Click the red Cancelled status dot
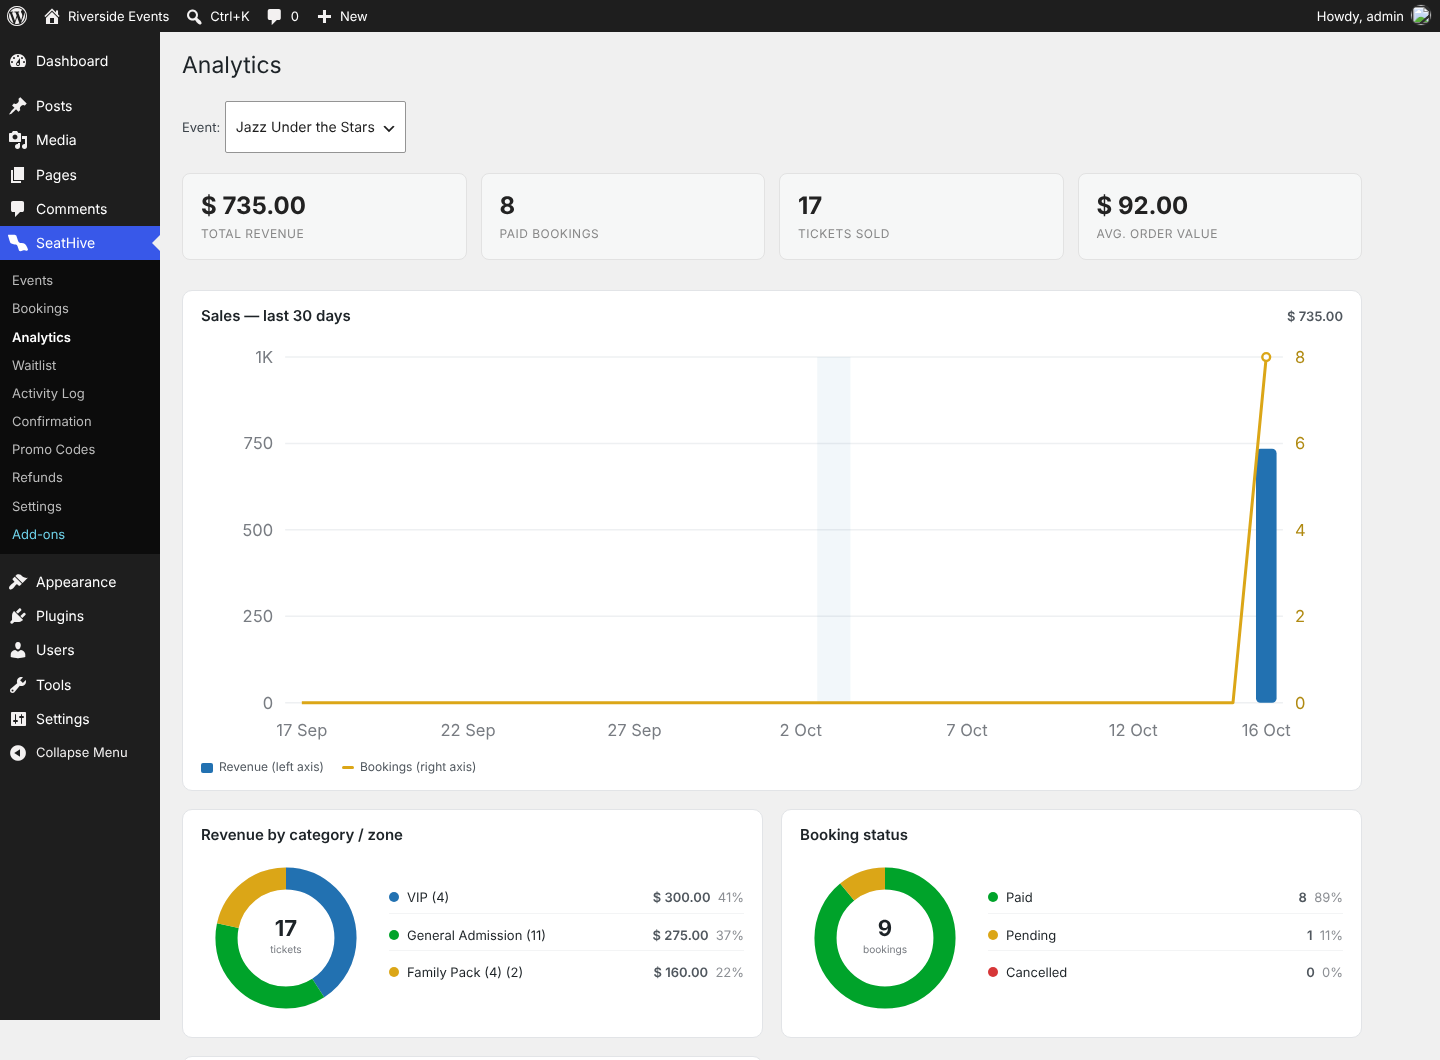The image size is (1440, 1060). [993, 972]
